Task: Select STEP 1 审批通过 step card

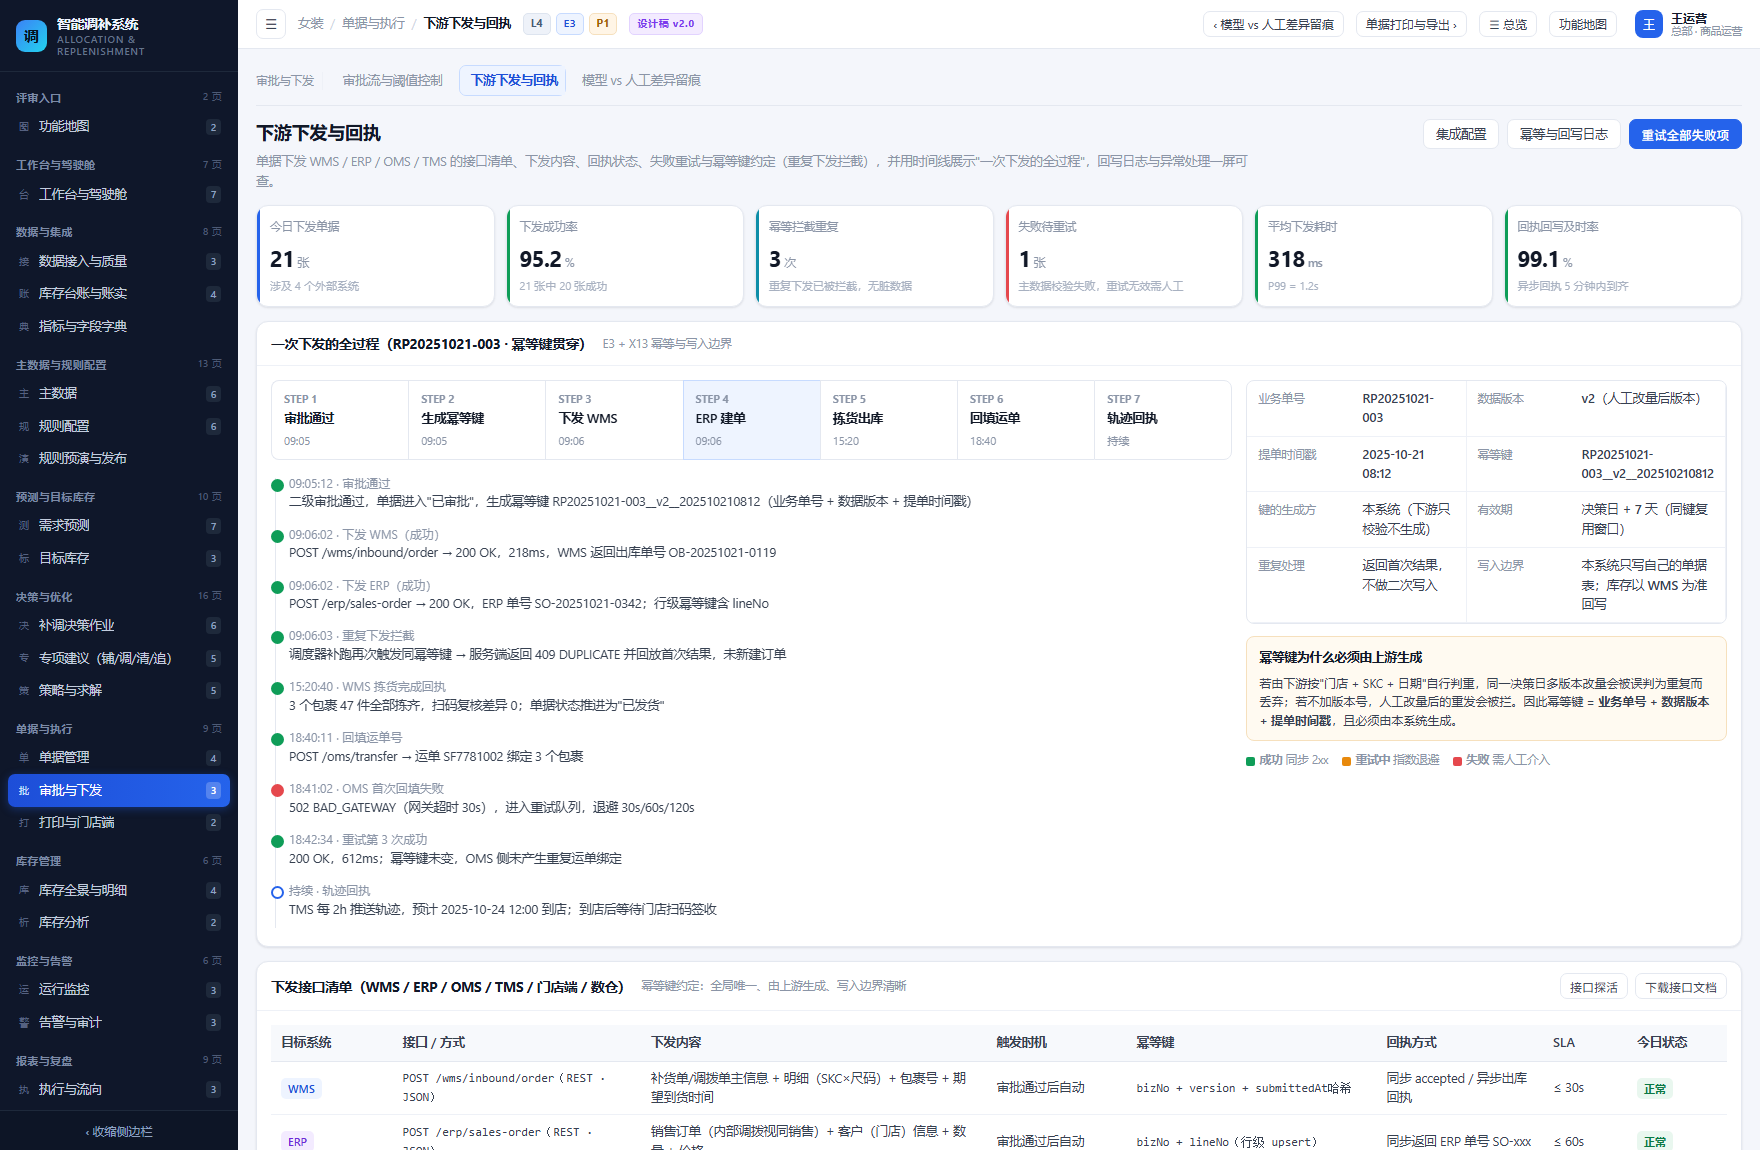Action: [x=340, y=420]
